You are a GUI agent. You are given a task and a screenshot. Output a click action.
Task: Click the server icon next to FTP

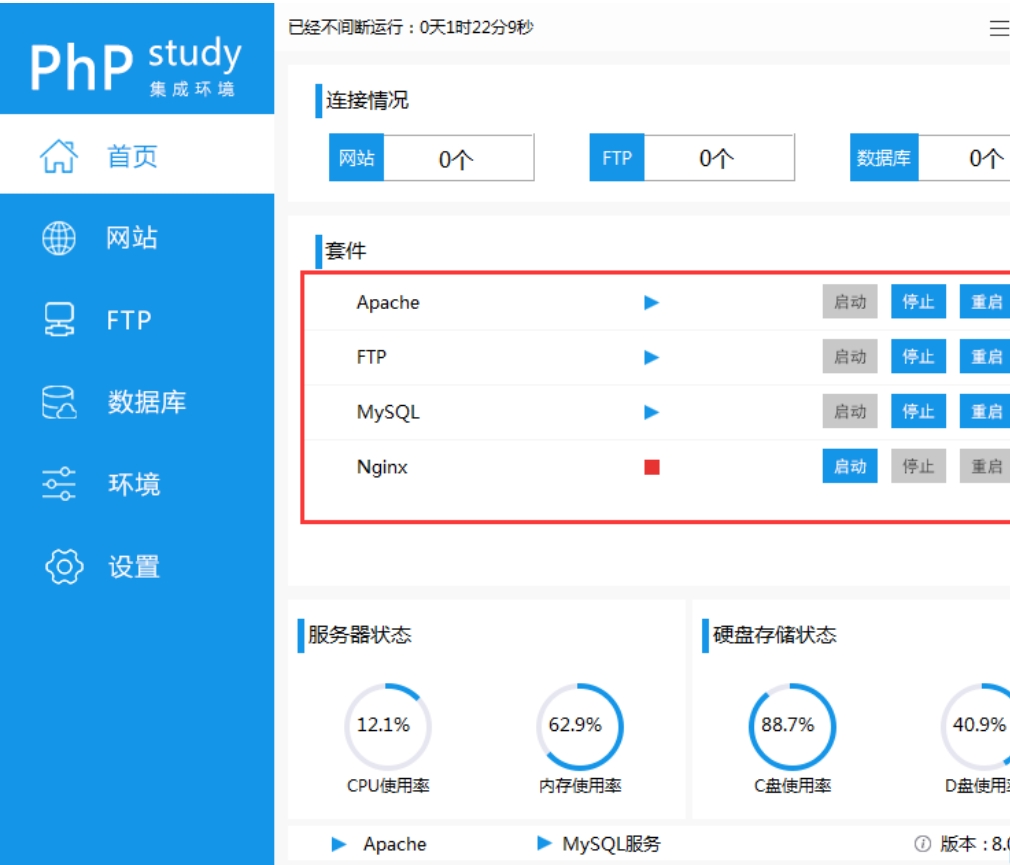[59, 319]
